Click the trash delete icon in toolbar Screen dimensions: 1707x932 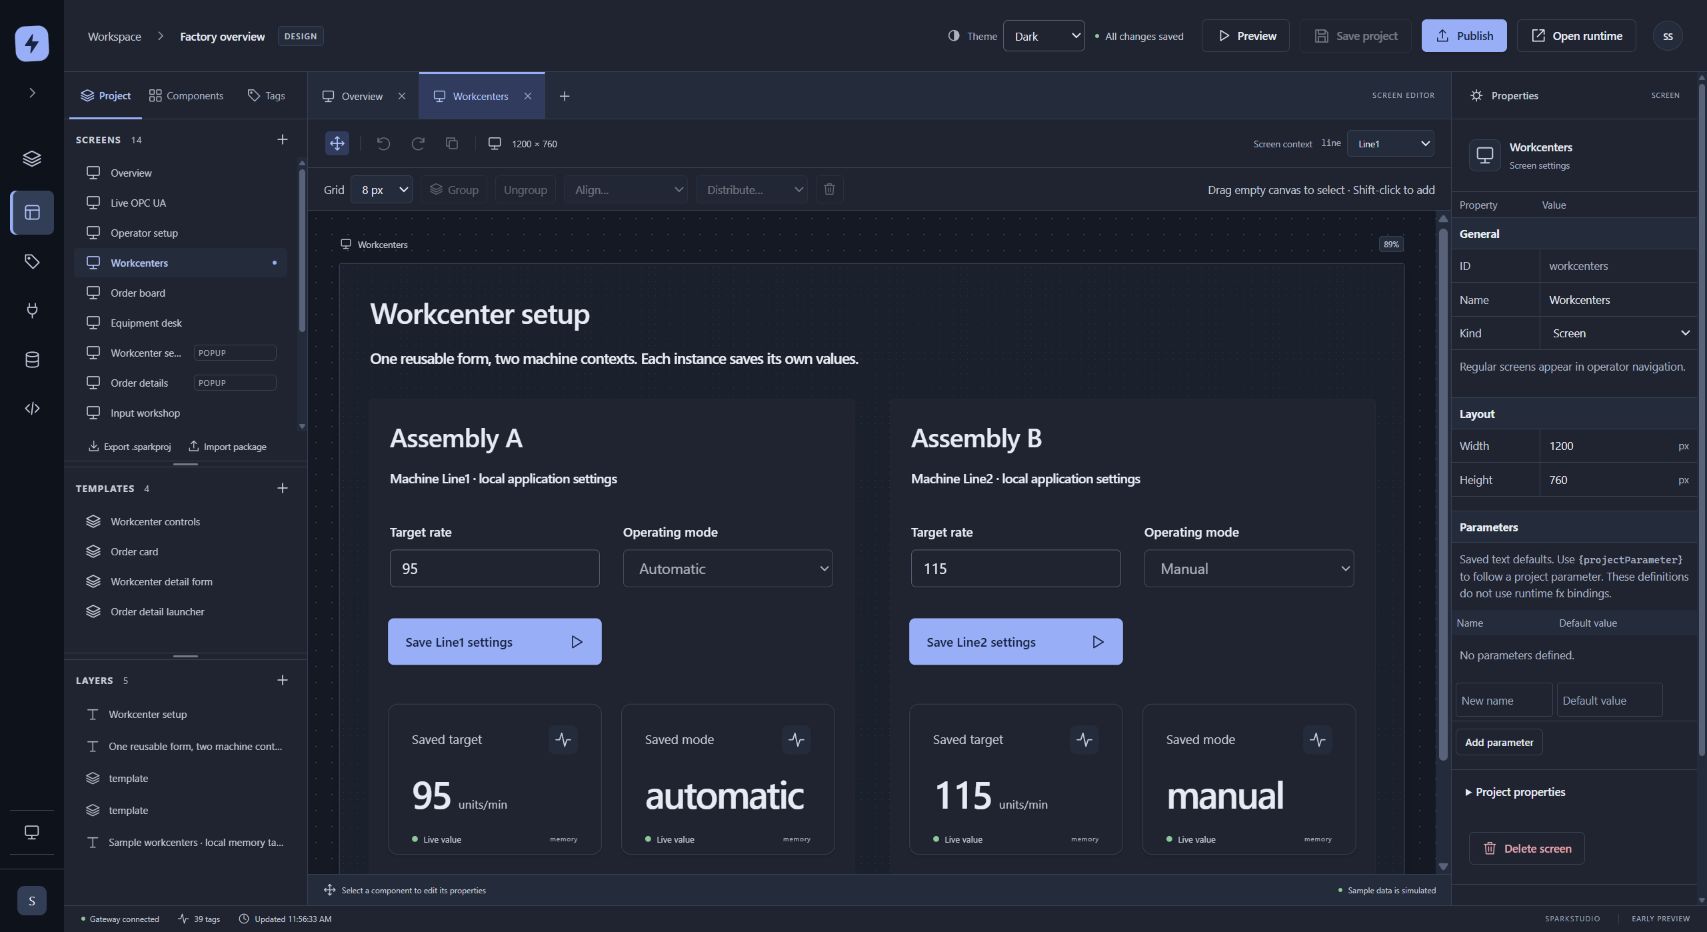point(829,189)
